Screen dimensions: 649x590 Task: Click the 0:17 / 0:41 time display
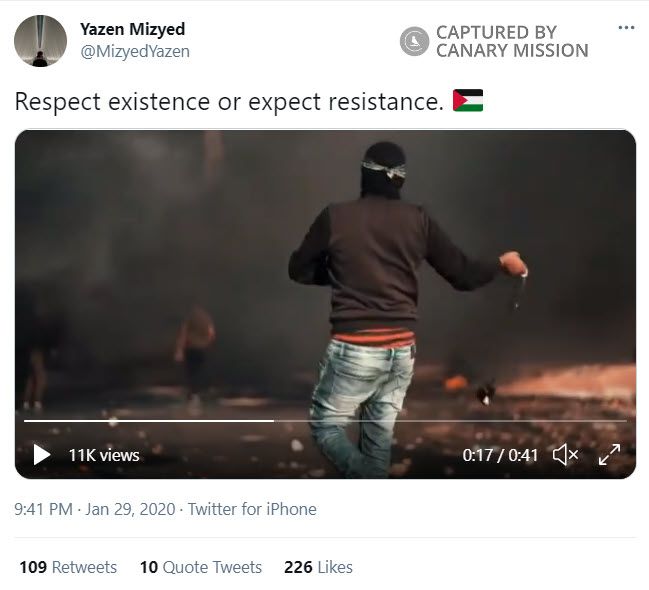[500, 455]
